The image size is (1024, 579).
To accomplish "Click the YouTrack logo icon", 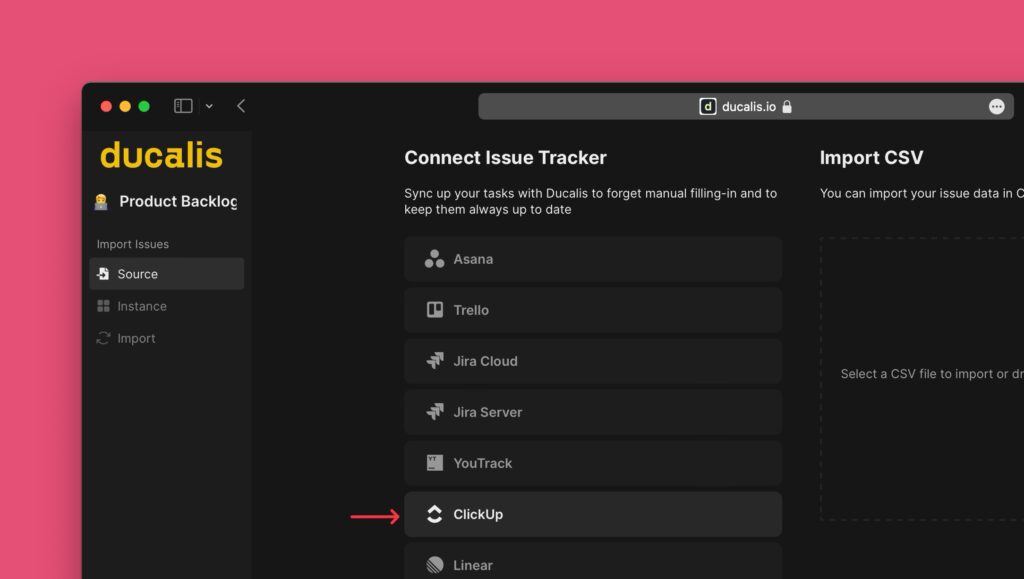I will click(x=434, y=463).
